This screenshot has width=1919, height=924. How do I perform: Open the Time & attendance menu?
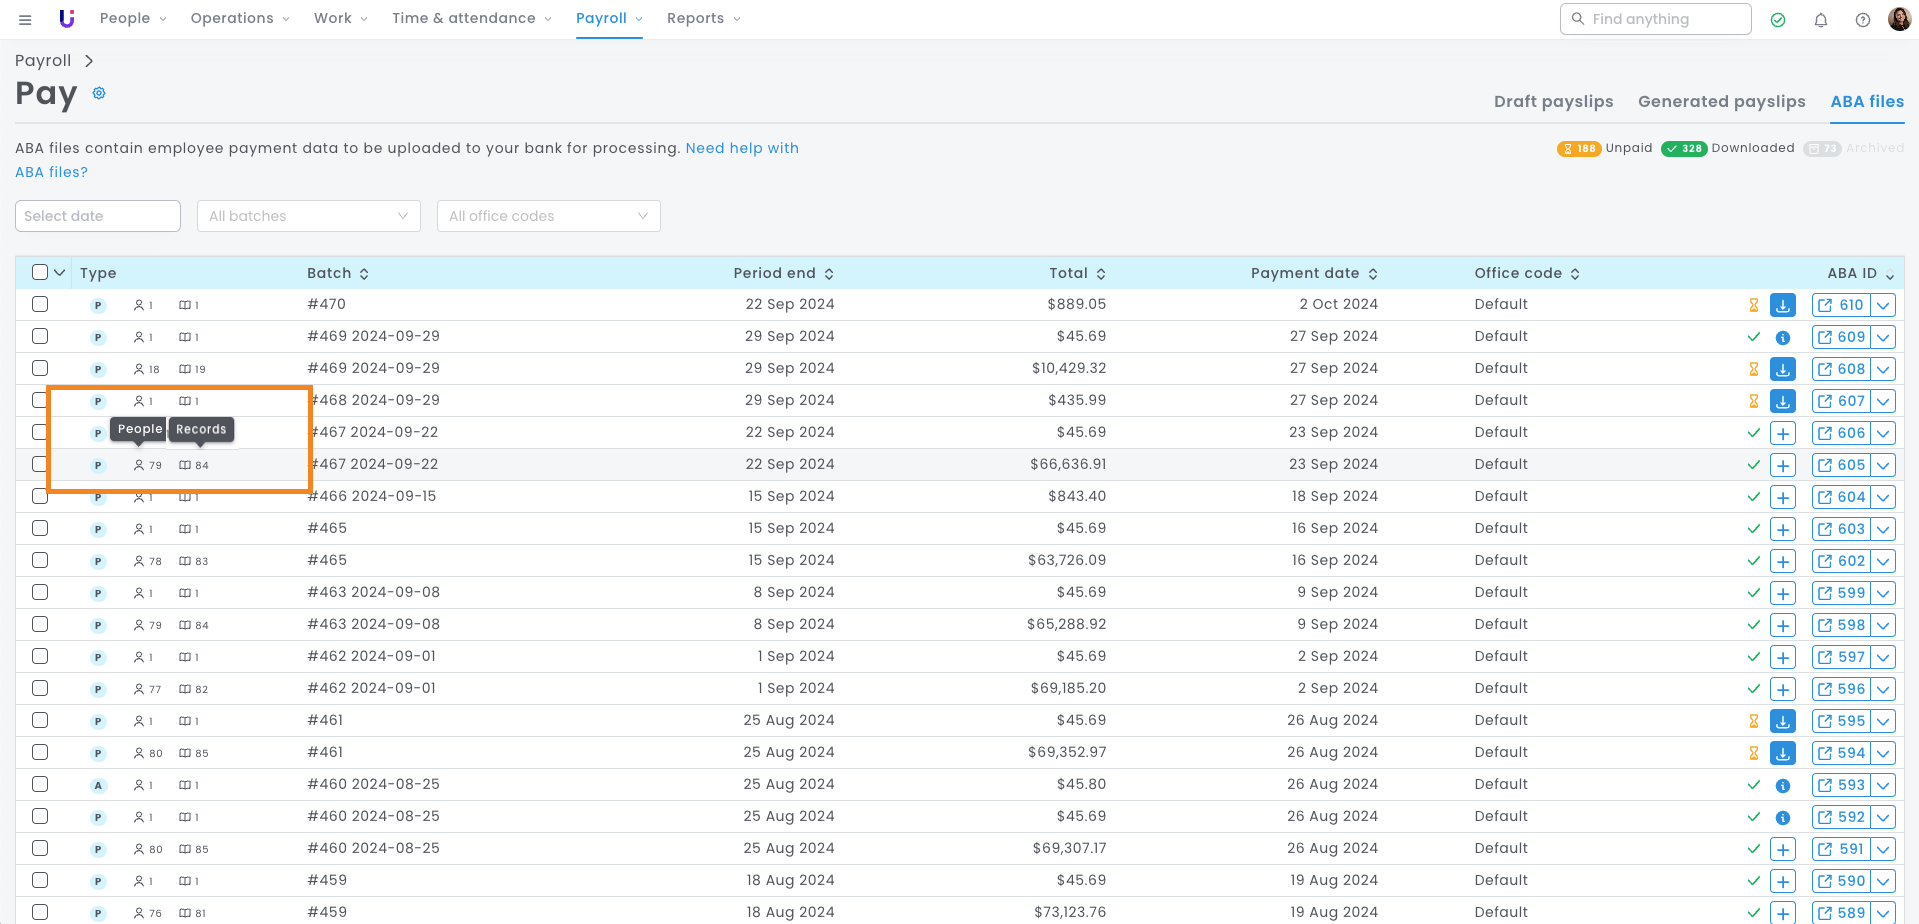470,18
